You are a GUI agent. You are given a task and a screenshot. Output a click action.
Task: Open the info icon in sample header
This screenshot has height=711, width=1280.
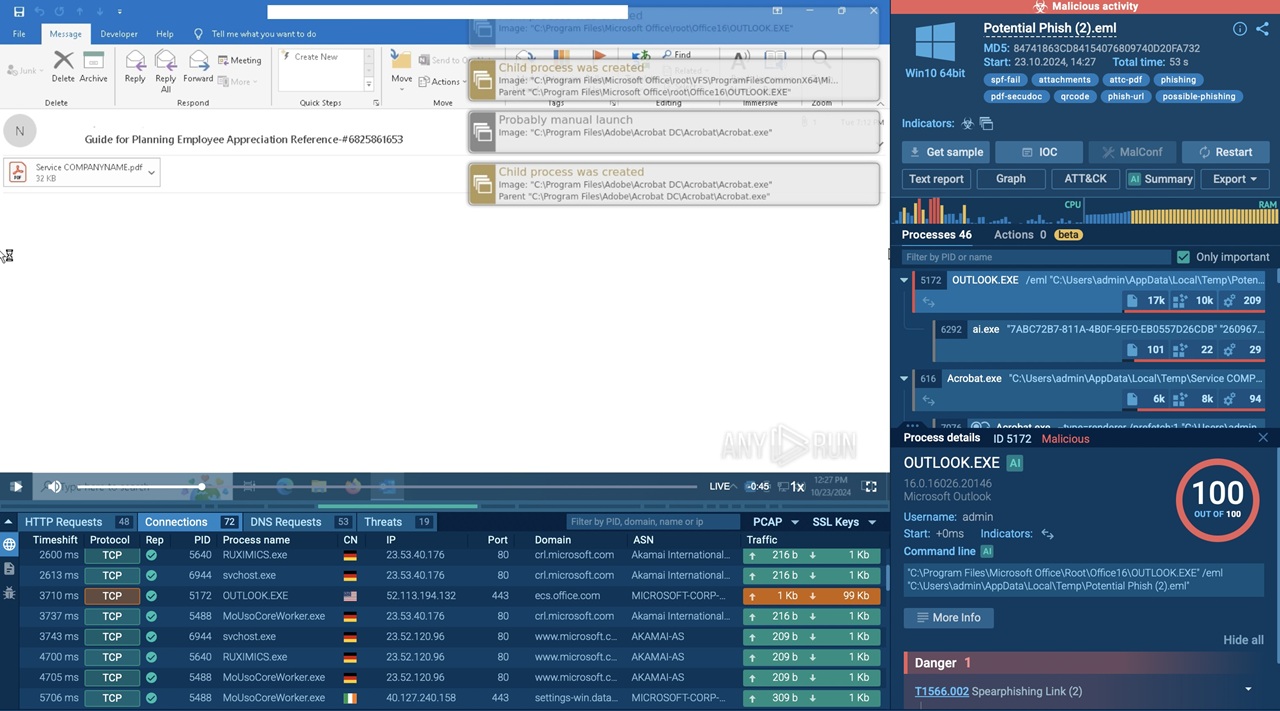pyautogui.click(x=1239, y=29)
